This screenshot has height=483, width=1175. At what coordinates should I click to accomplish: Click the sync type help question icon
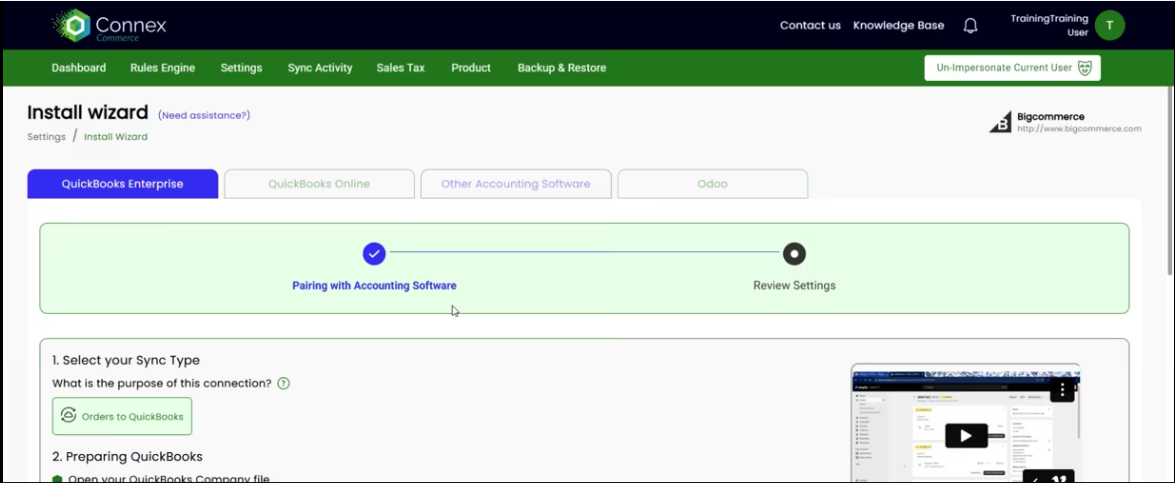283,383
